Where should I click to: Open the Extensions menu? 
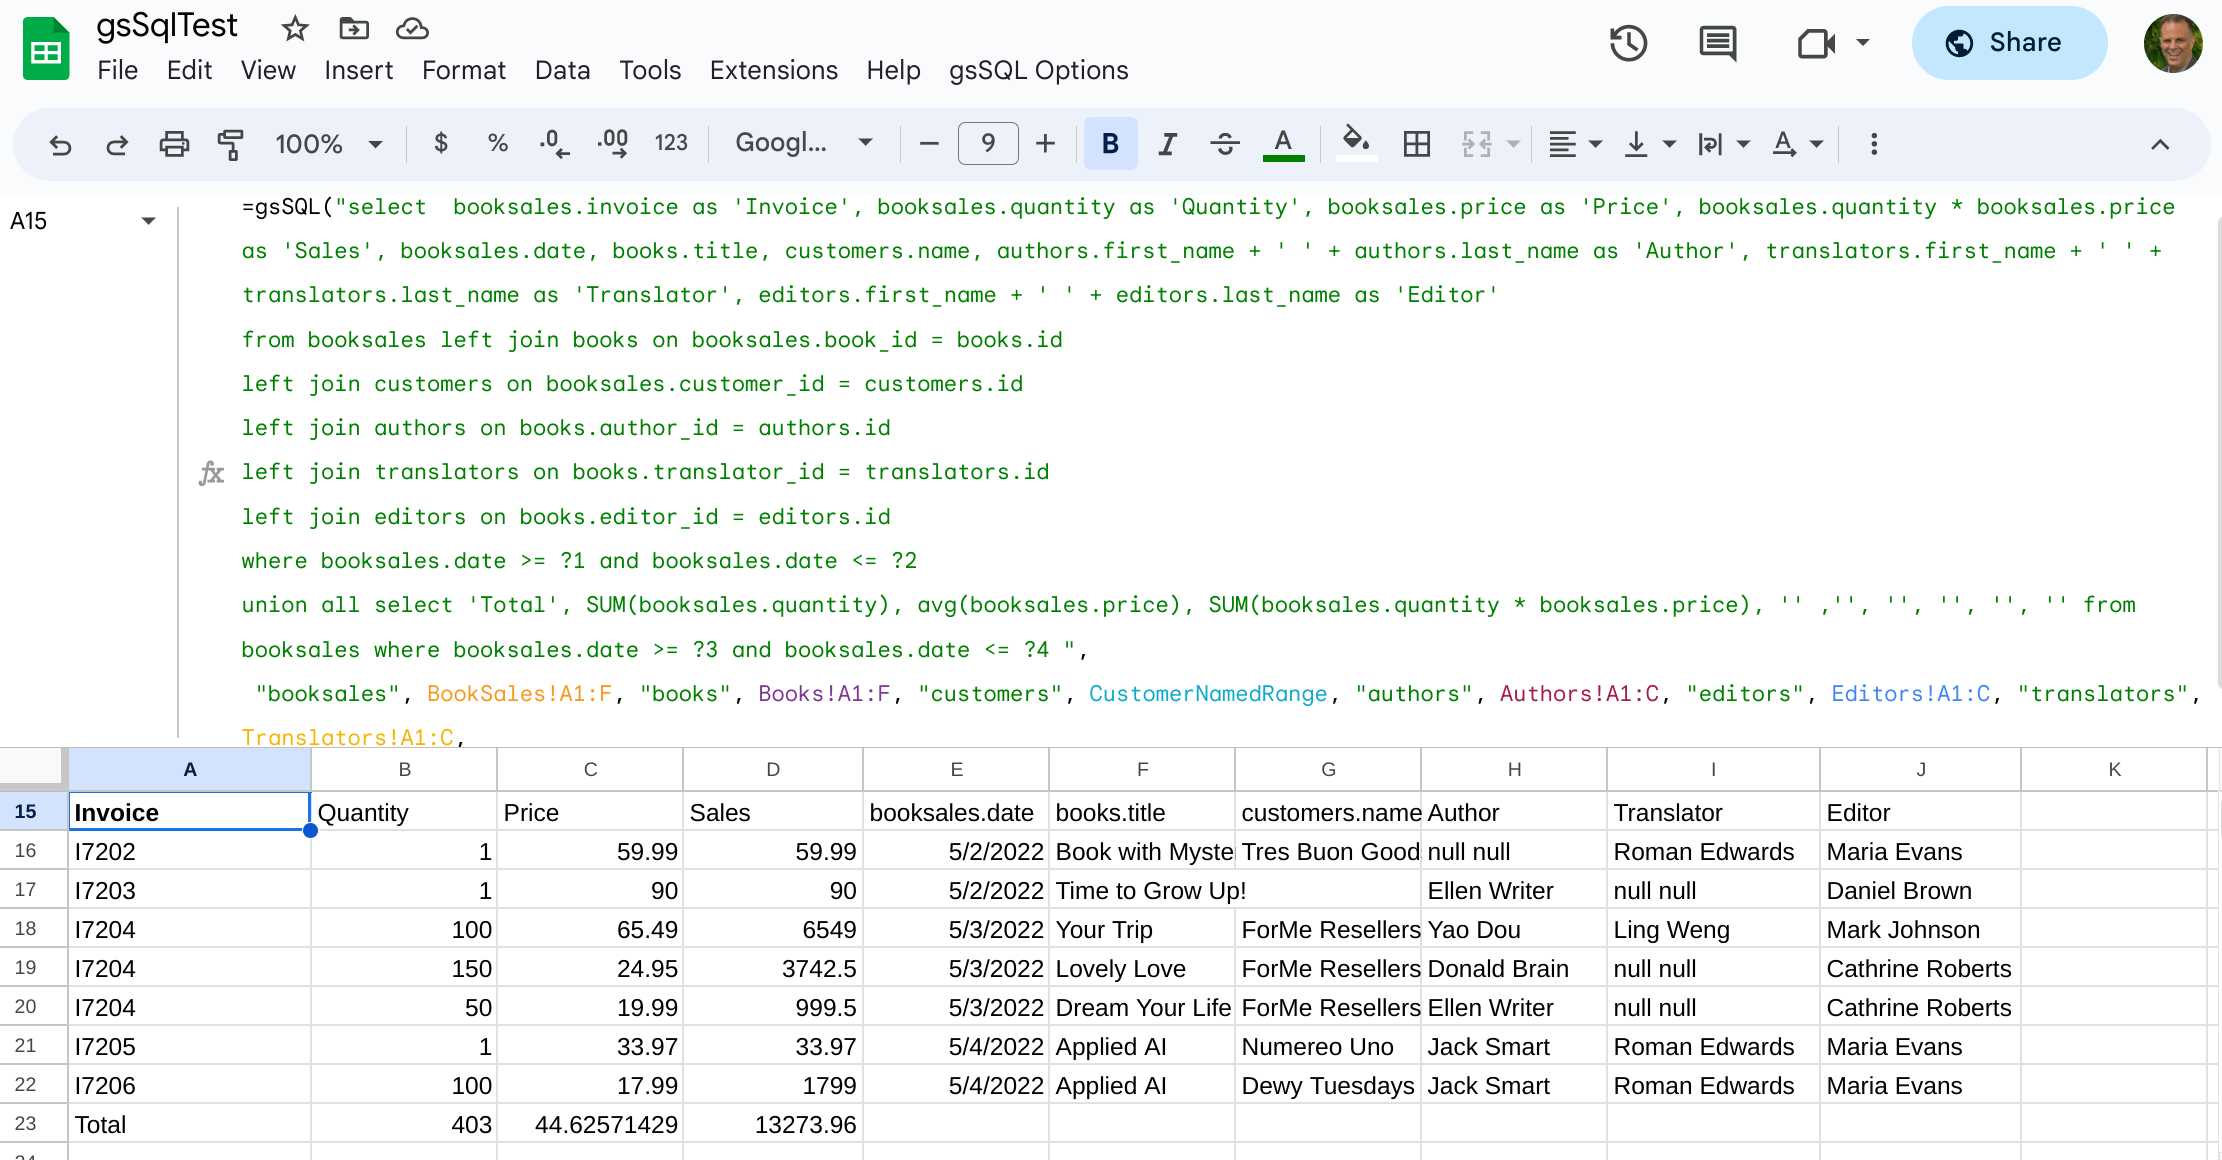tap(773, 70)
